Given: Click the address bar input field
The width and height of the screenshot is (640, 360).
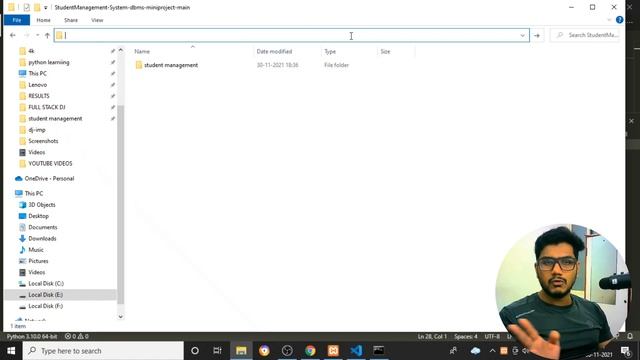Looking at the screenshot, I should point(291,36).
